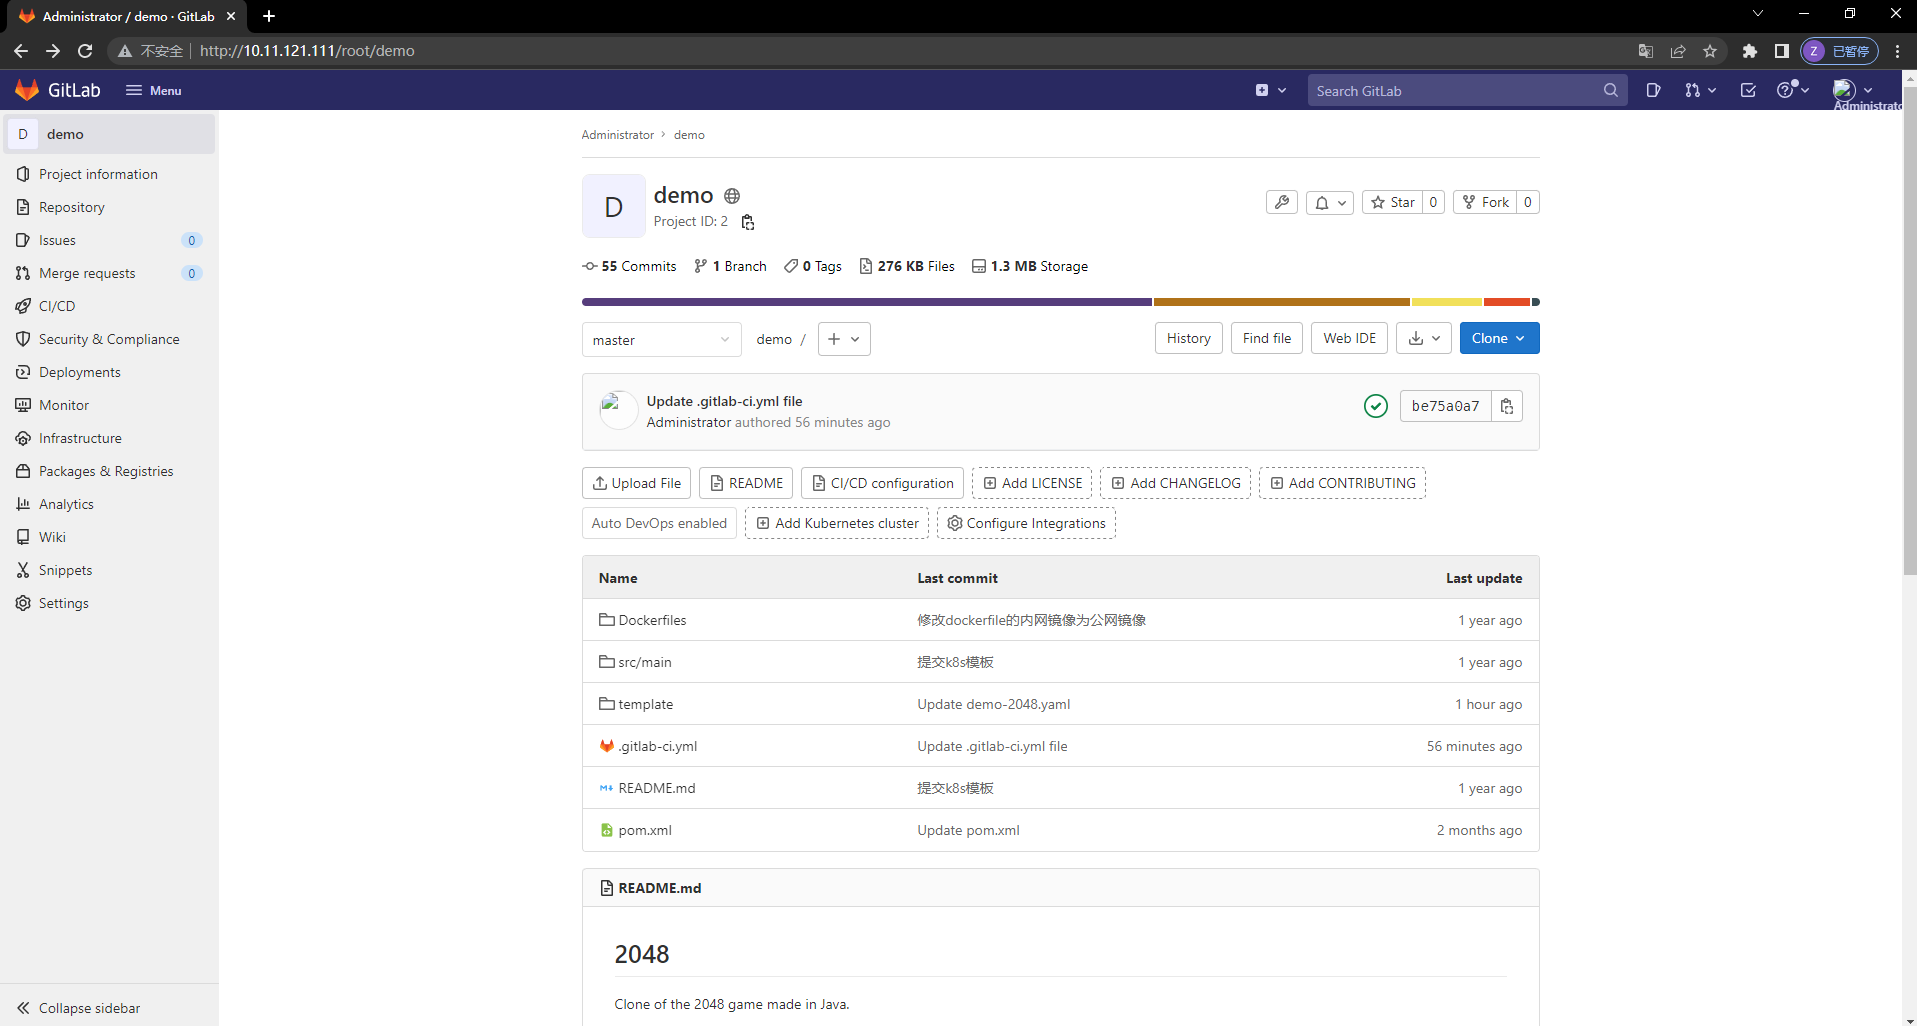Viewport: 1917px width, 1026px height.
Task: Open the 55 Commits link
Action: (x=629, y=266)
